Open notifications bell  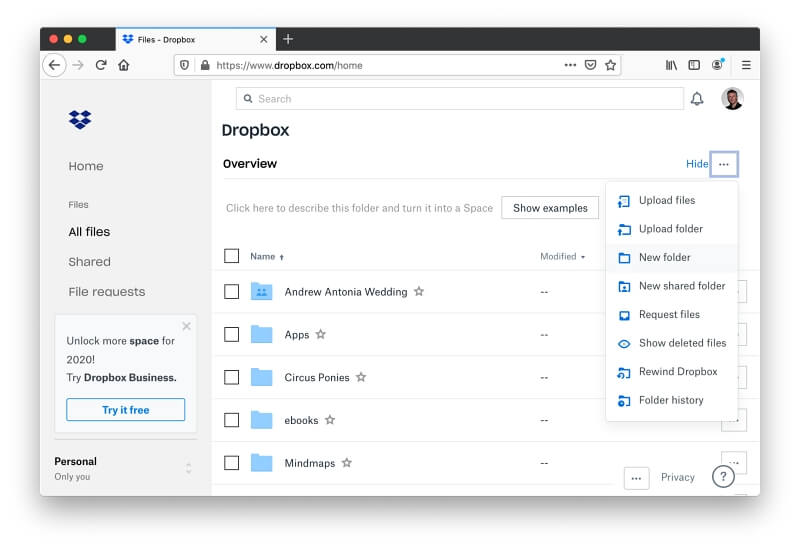coord(697,98)
